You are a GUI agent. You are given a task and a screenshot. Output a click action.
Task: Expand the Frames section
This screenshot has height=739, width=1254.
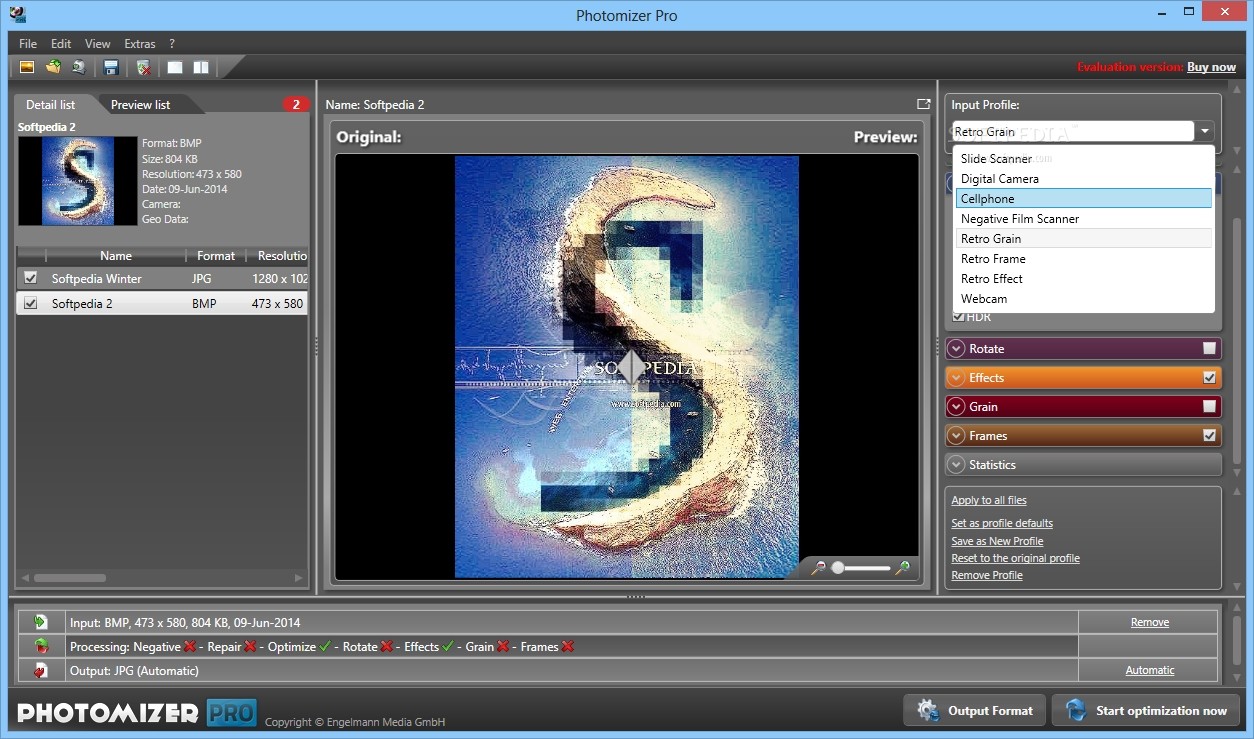(x=957, y=436)
